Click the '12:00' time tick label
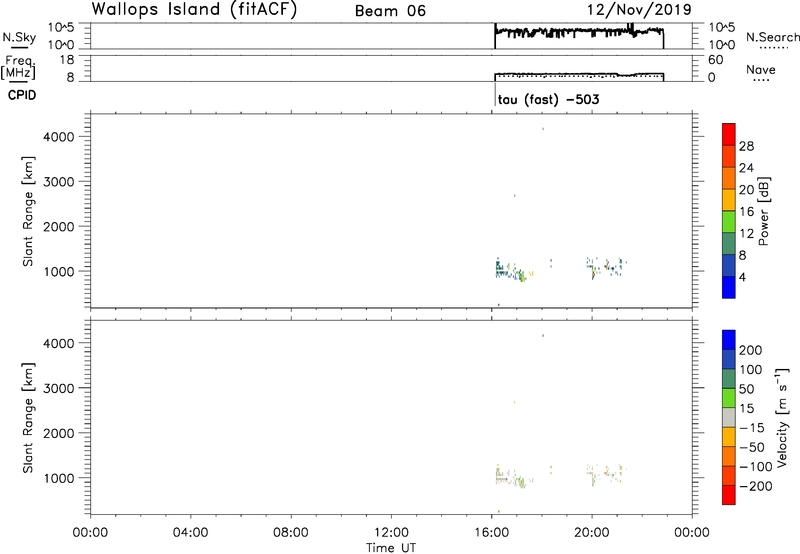Screen dimensions: 800x554 pyautogui.click(x=391, y=533)
